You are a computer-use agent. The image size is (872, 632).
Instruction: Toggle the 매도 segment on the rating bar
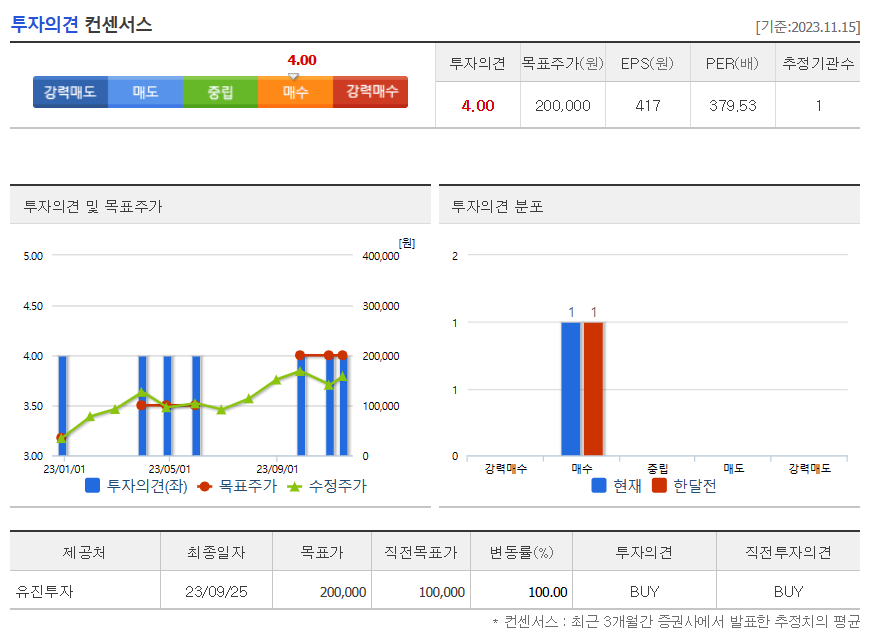tap(145, 92)
